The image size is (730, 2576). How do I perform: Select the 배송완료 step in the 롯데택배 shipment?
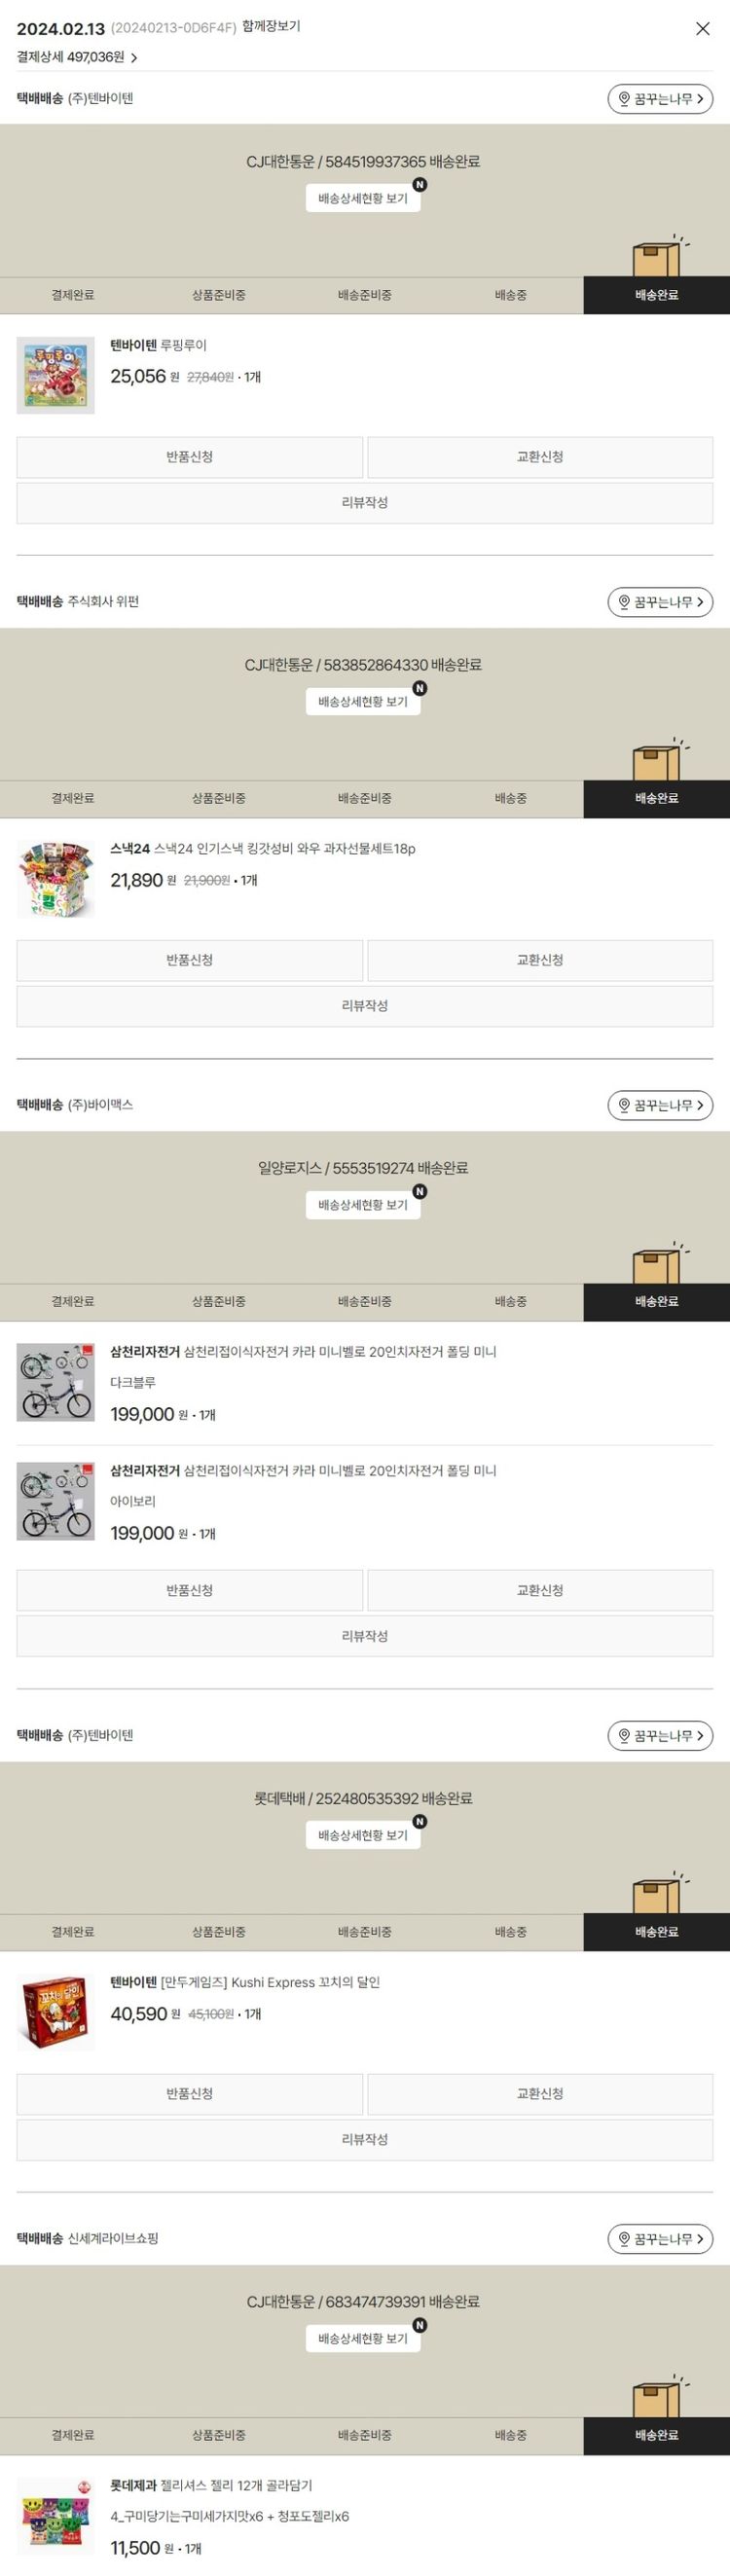(x=657, y=1932)
